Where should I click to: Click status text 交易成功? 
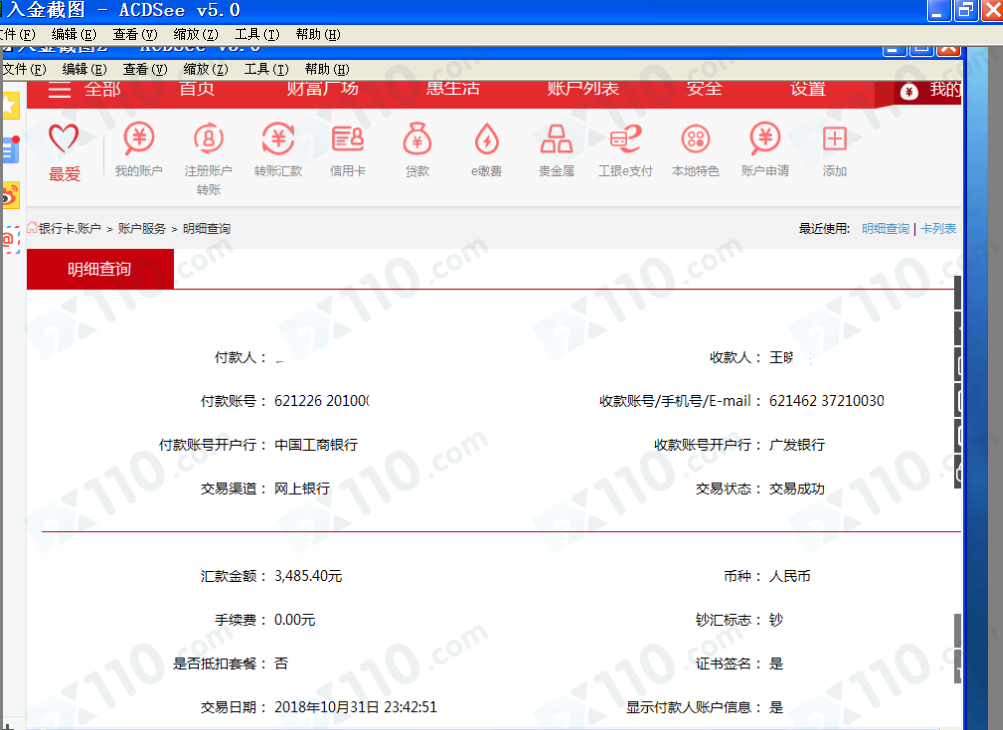coord(797,489)
